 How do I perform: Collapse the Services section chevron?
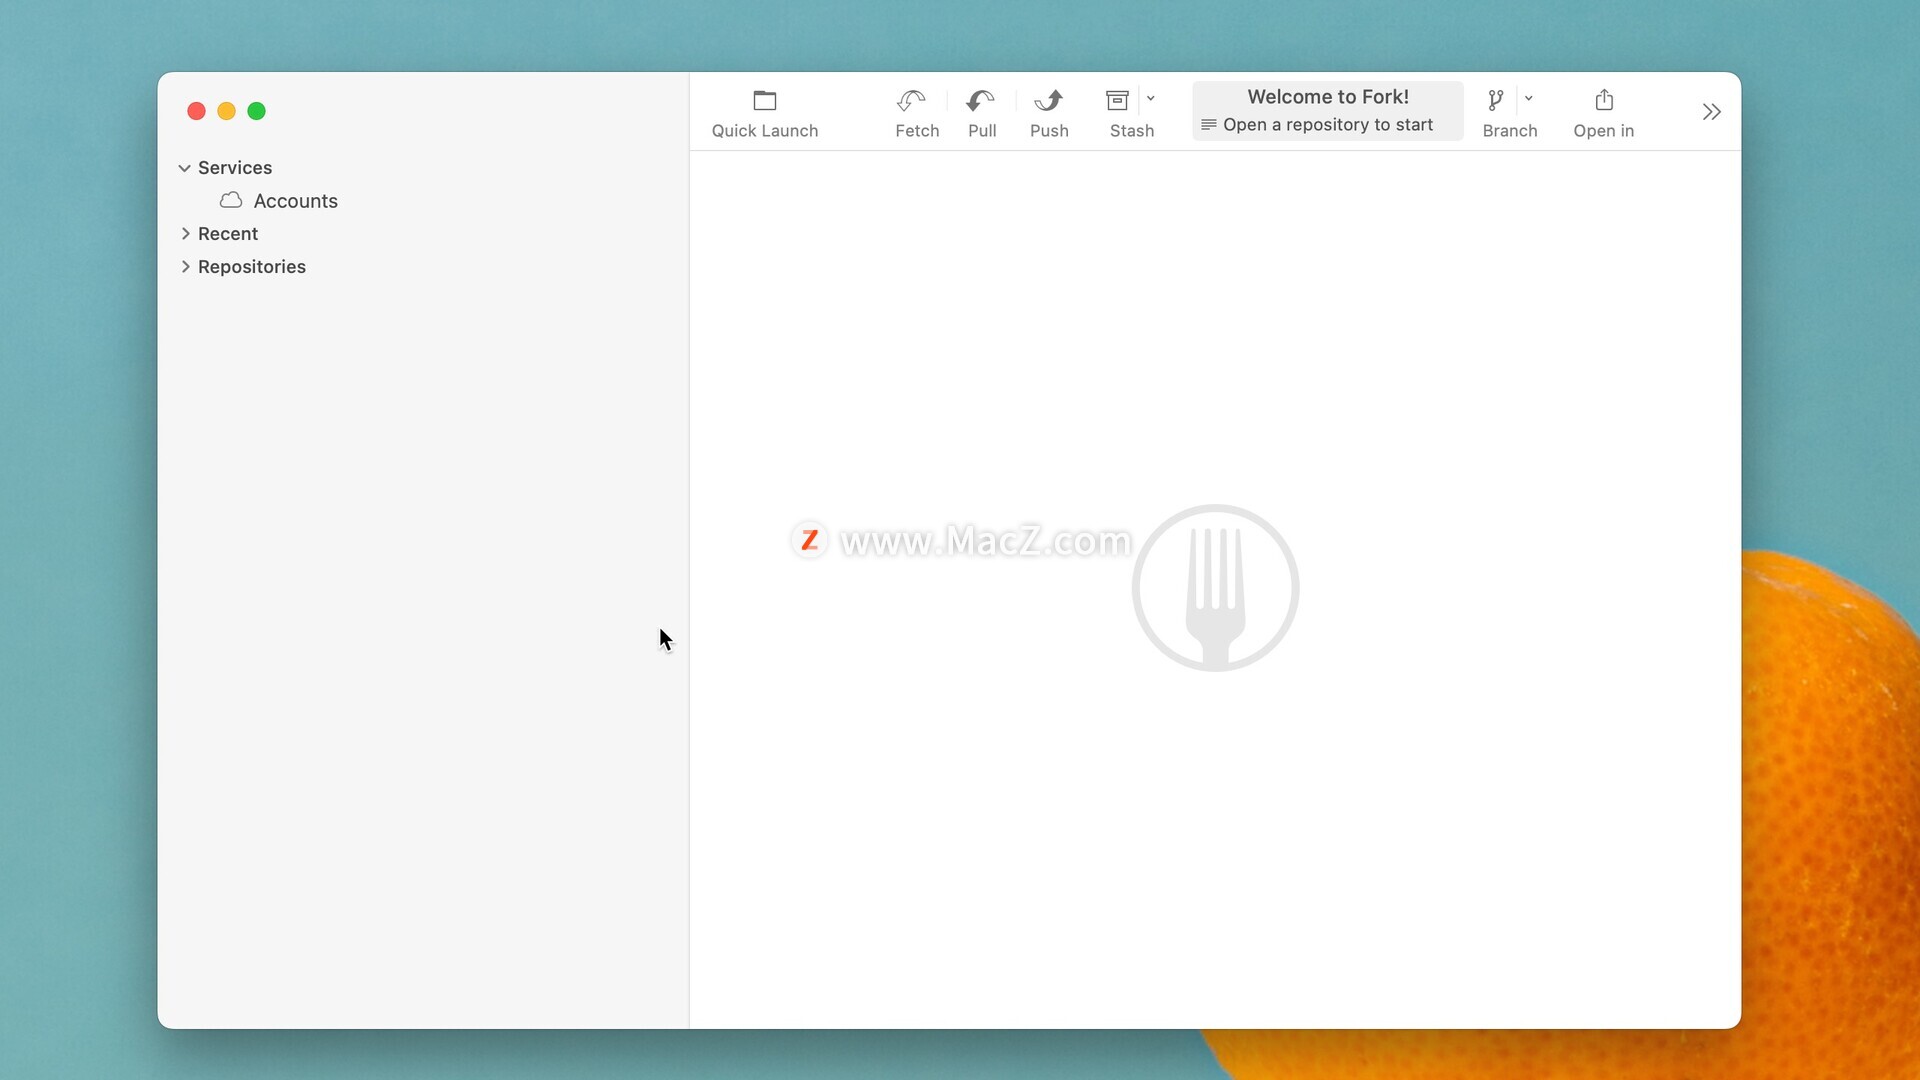(x=184, y=168)
